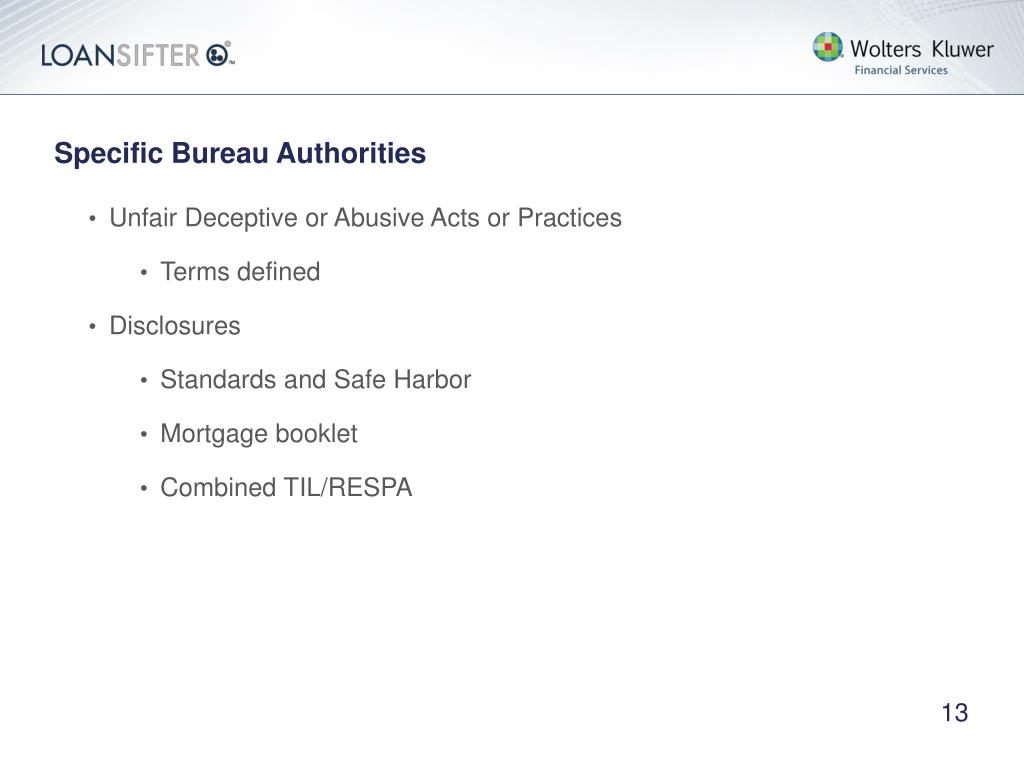This screenshot has width=1024, height=768.
Task: Select the Specific Bureau Authorities title
Action: [240, 153]
